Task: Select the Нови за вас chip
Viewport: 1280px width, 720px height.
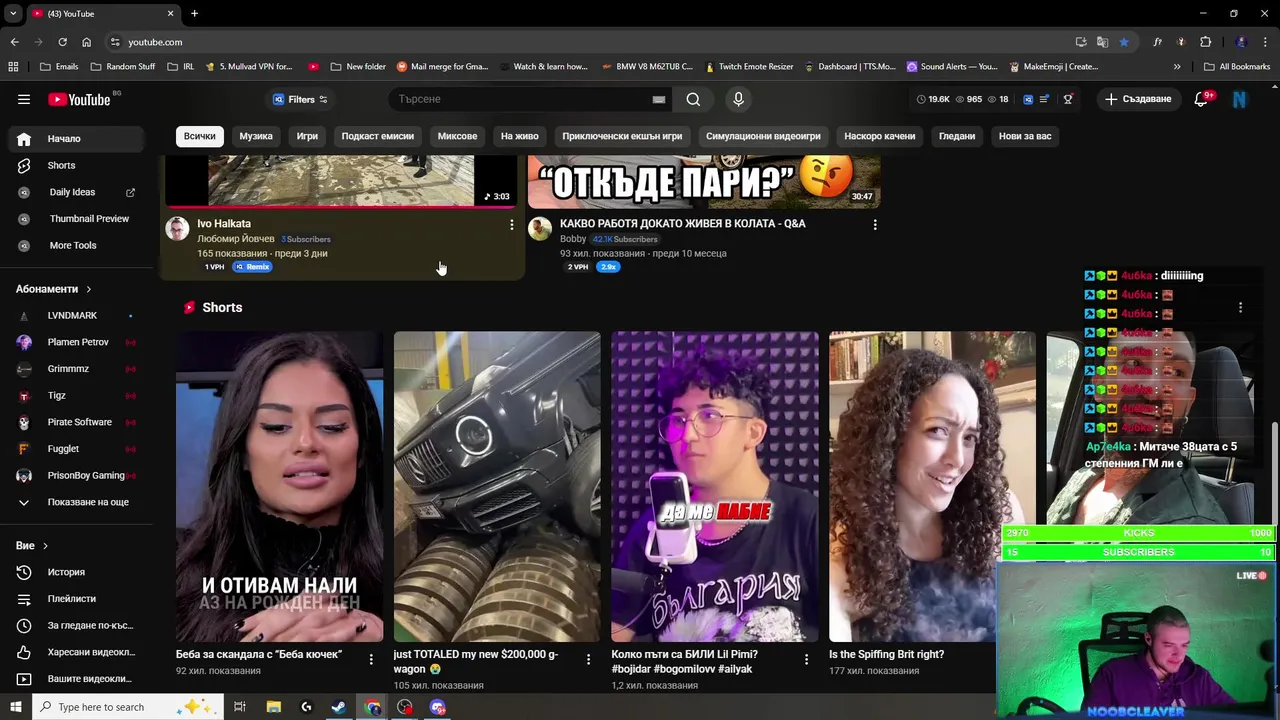Action: (1025, 136)
